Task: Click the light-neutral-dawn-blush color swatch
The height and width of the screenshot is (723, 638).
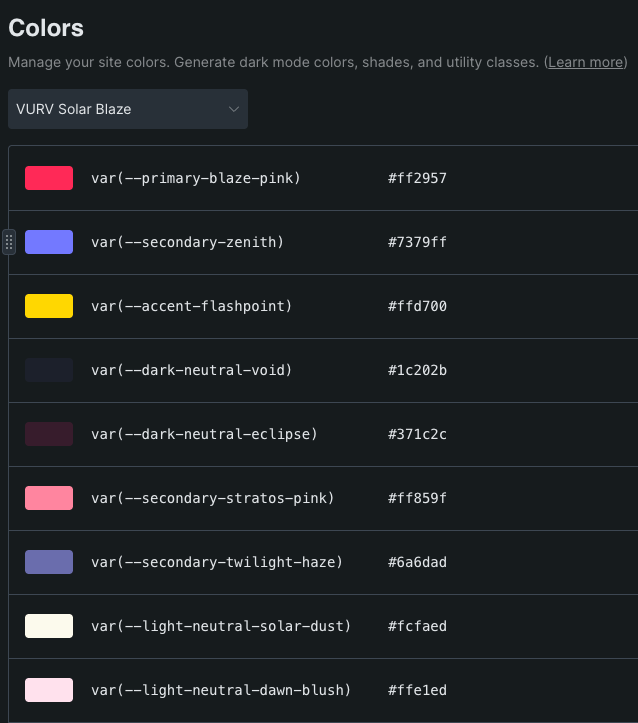Action: [49, 690]
